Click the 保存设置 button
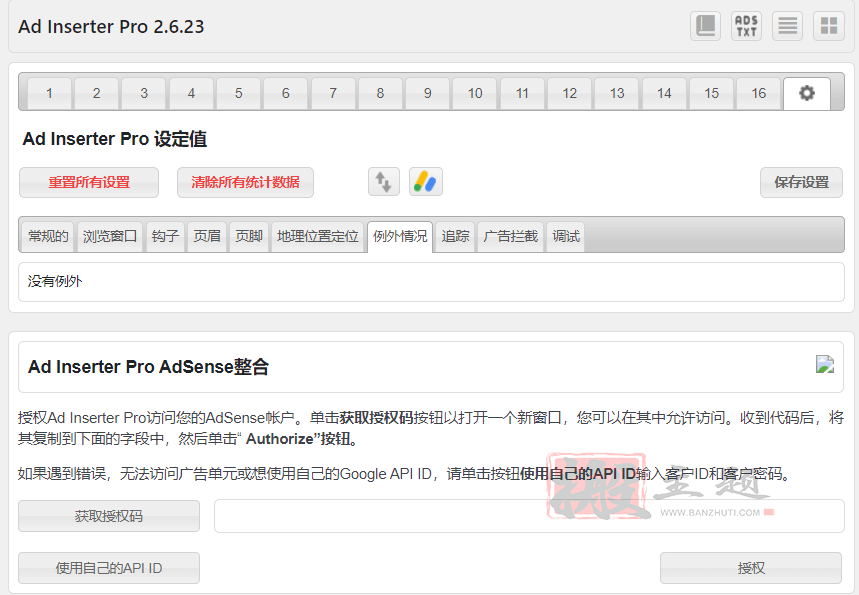The height and width of the screenshot is (595, 859). click(x=801, y=182)
